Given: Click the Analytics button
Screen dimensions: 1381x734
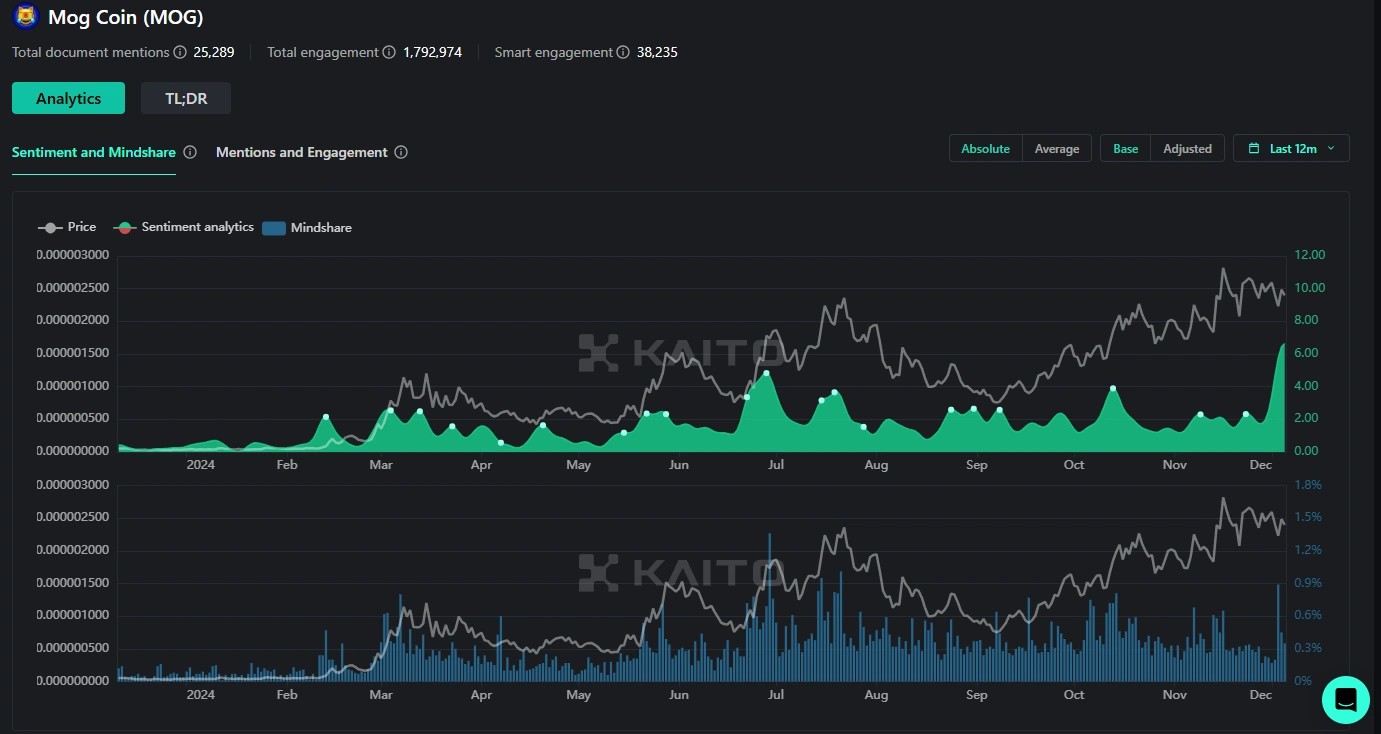Looking at the screenshot, I should [x=68, y=98].
